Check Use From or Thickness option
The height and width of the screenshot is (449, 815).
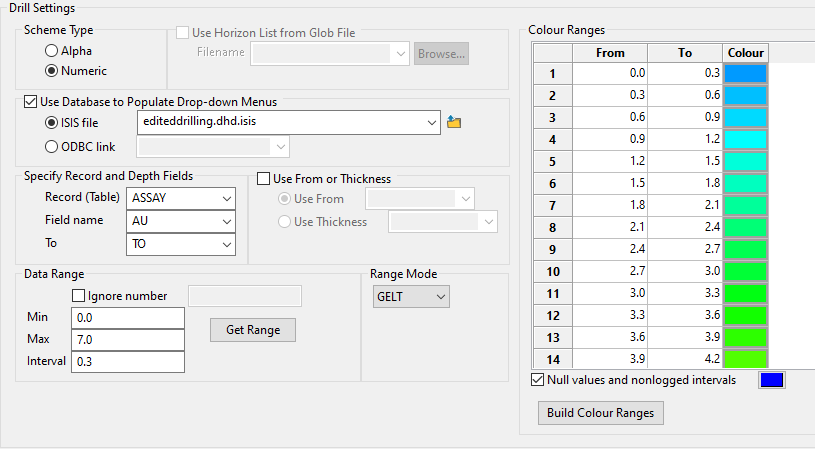pos(264,179)
